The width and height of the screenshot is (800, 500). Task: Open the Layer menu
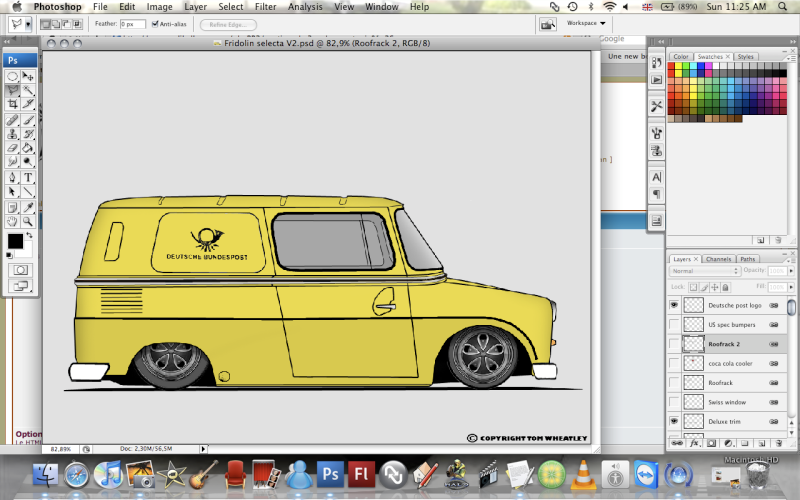[195, 7]
